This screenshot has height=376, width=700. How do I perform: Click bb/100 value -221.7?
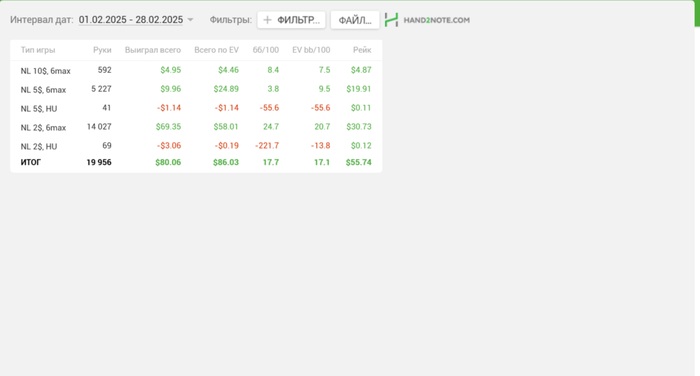tap(267, 146)
